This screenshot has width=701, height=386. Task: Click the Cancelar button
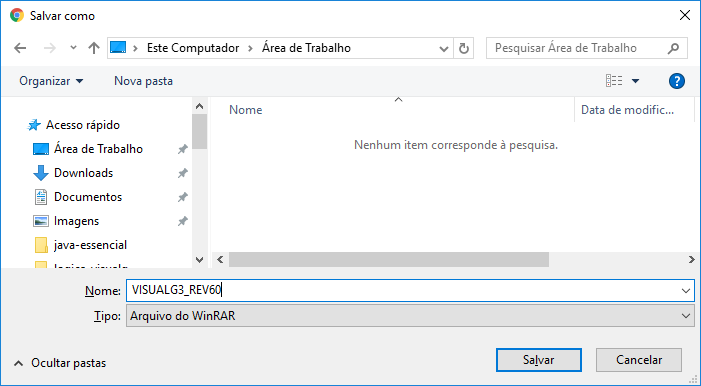tap(639, 360)
